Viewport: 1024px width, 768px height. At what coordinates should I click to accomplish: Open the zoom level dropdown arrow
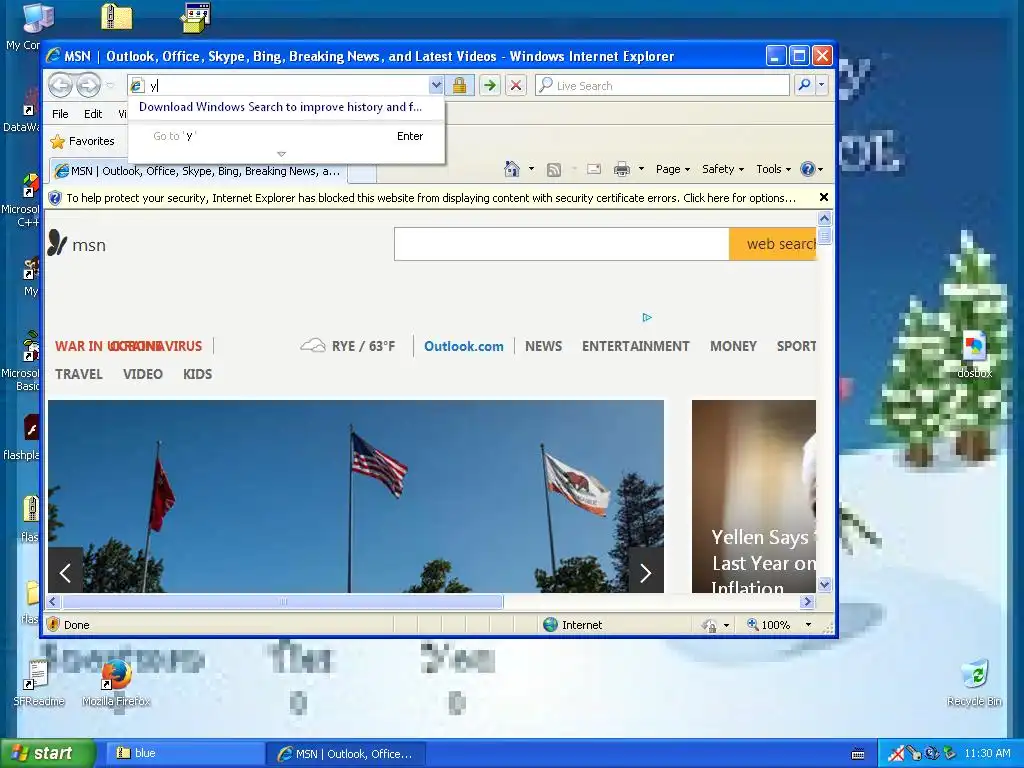coord(808,624)
